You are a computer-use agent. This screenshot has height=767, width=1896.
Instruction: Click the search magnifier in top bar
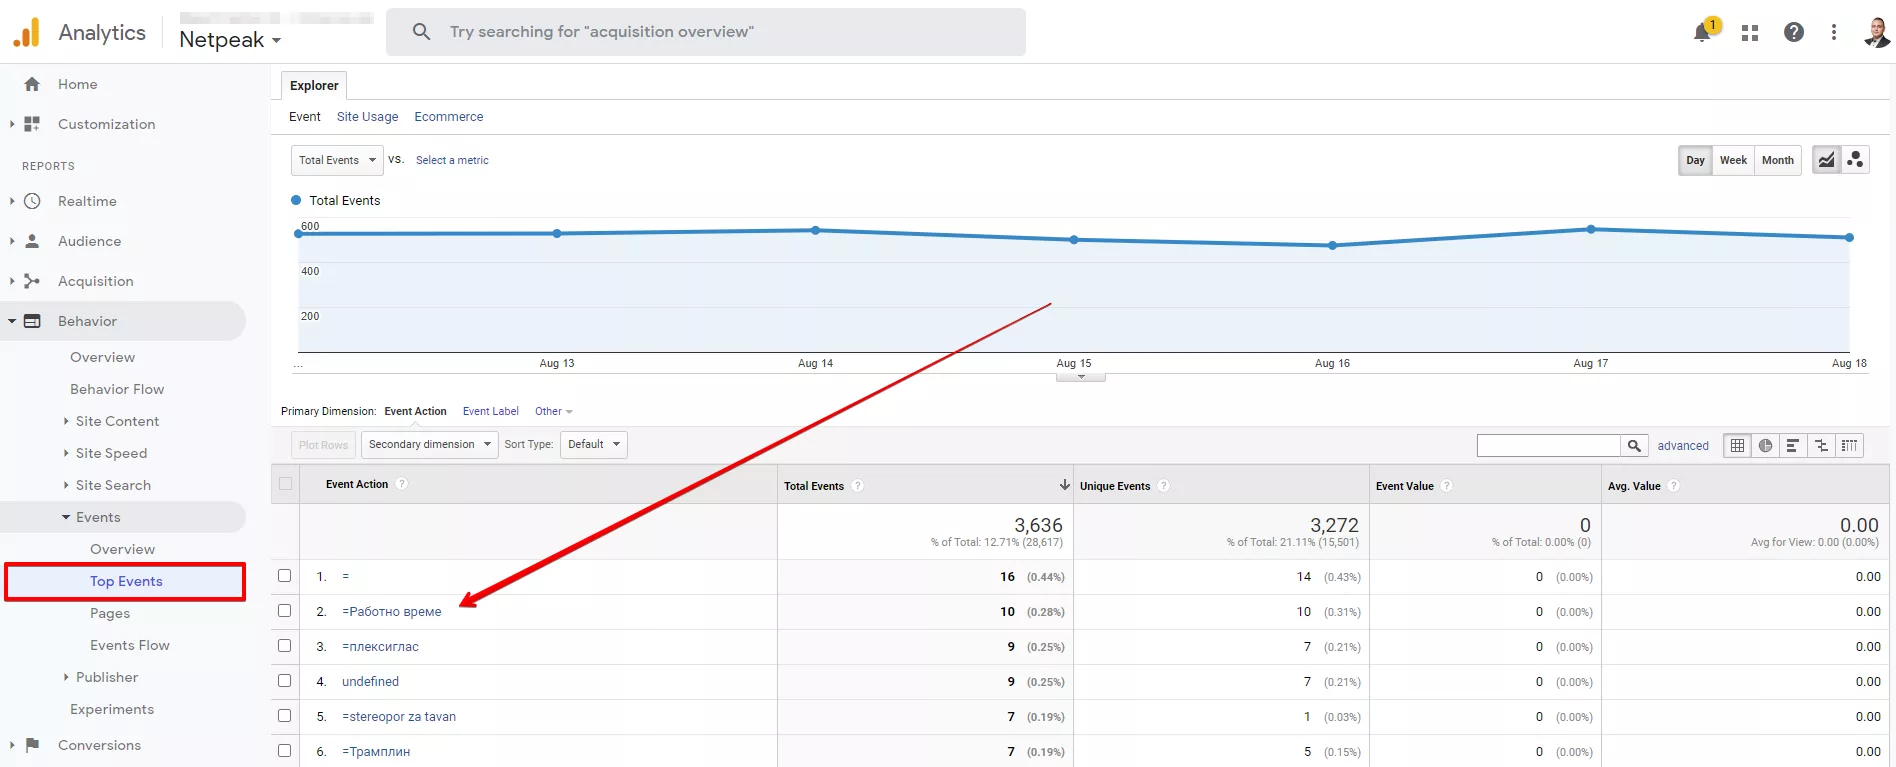click(421, 32)
